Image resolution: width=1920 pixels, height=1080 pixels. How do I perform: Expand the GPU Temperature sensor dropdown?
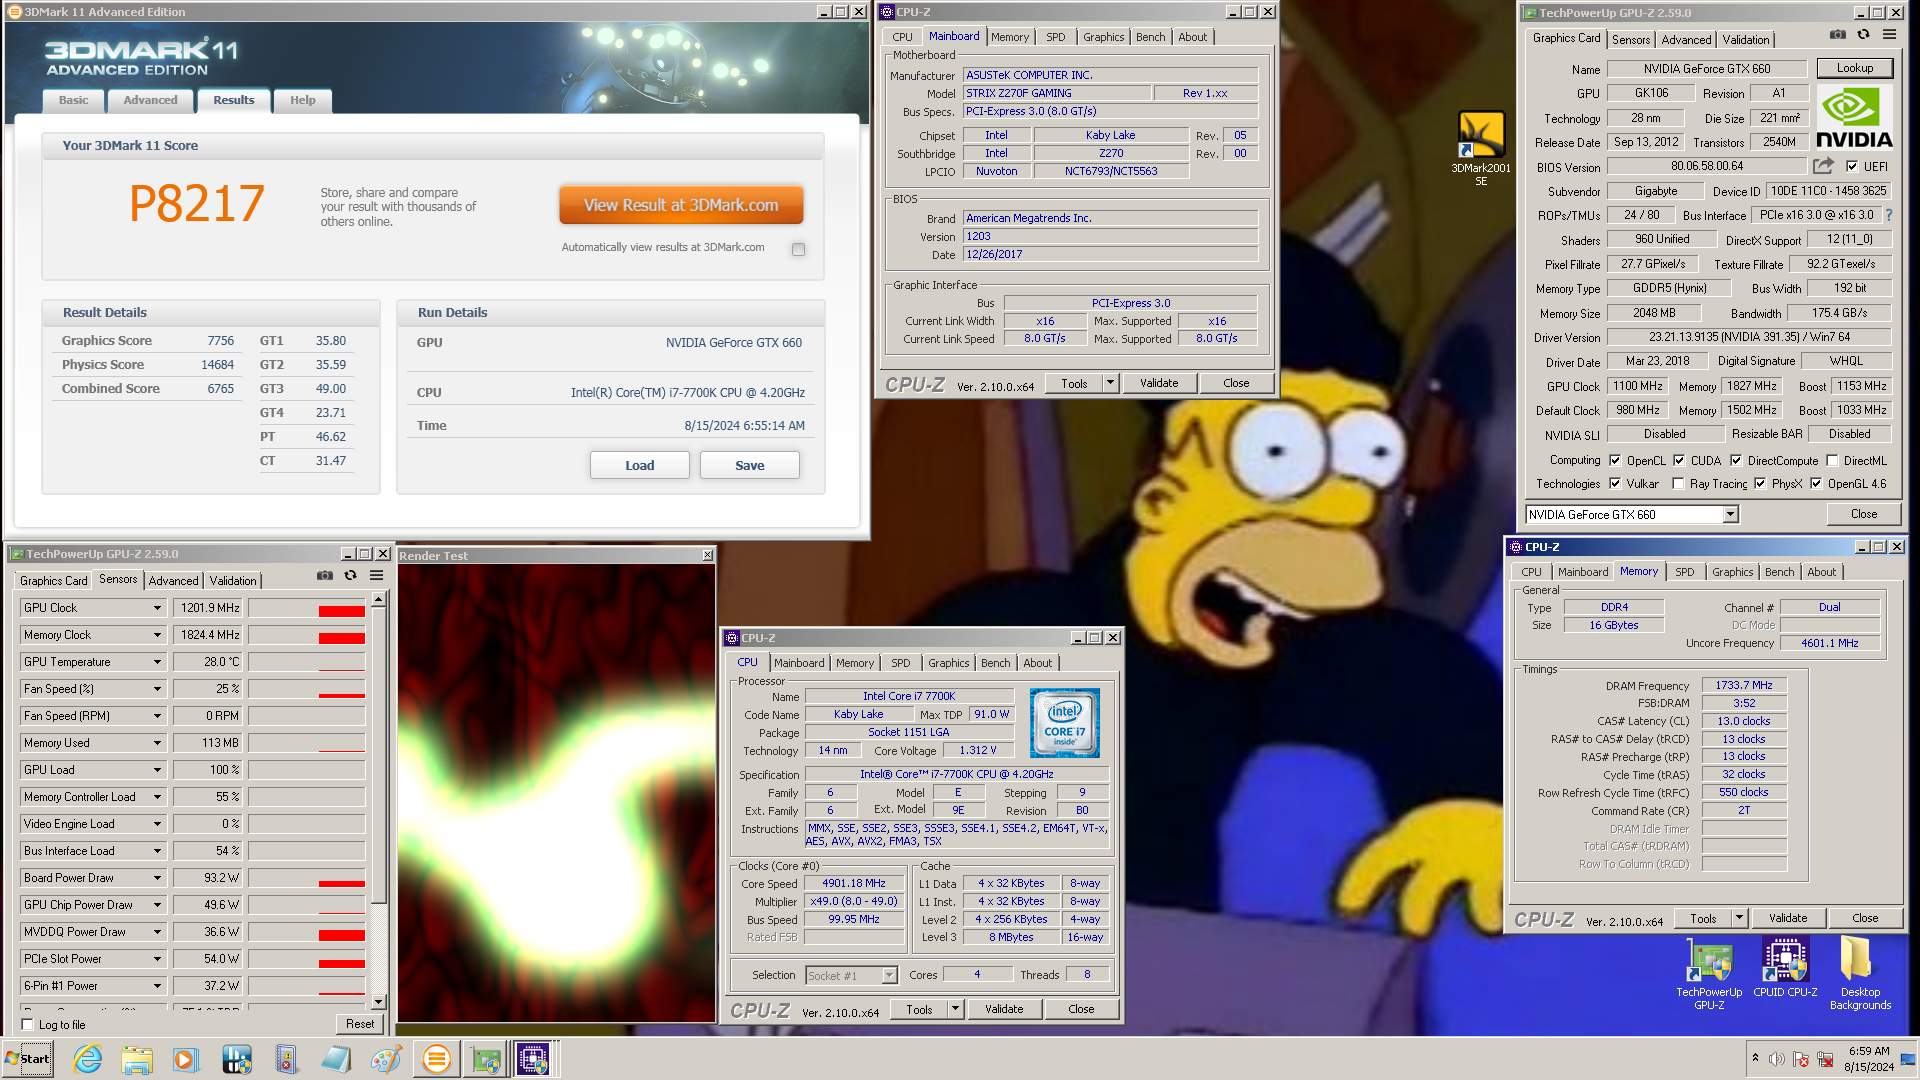[157, 662]
